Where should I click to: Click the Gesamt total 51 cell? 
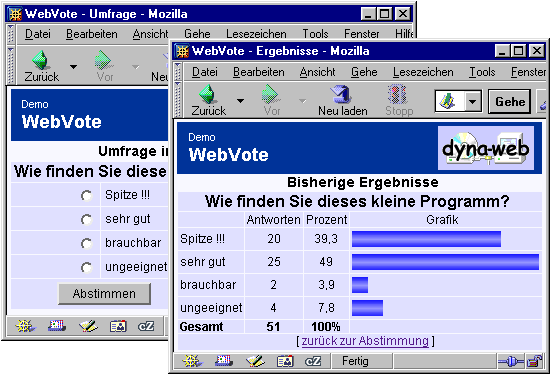273,327
